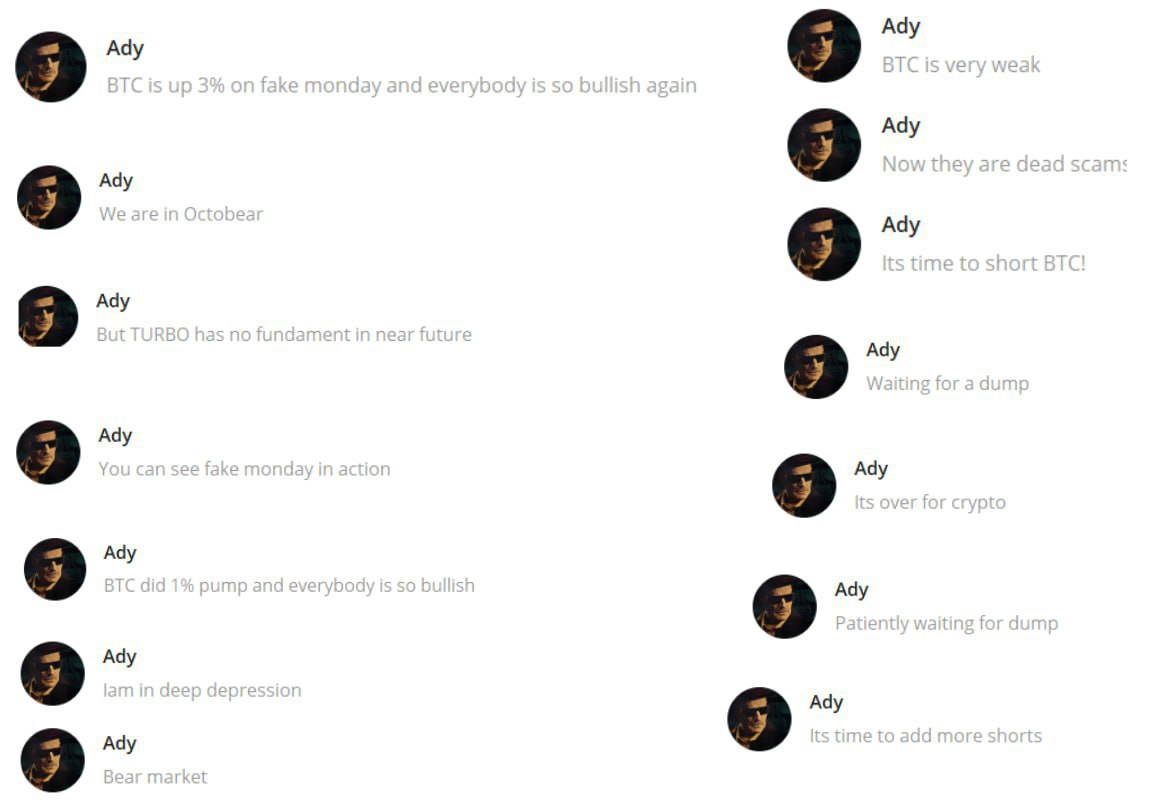Select the 'We are in Octobear' message text
The height and width of the screenshot is (812, 1167).
click(x=181, y=214)
